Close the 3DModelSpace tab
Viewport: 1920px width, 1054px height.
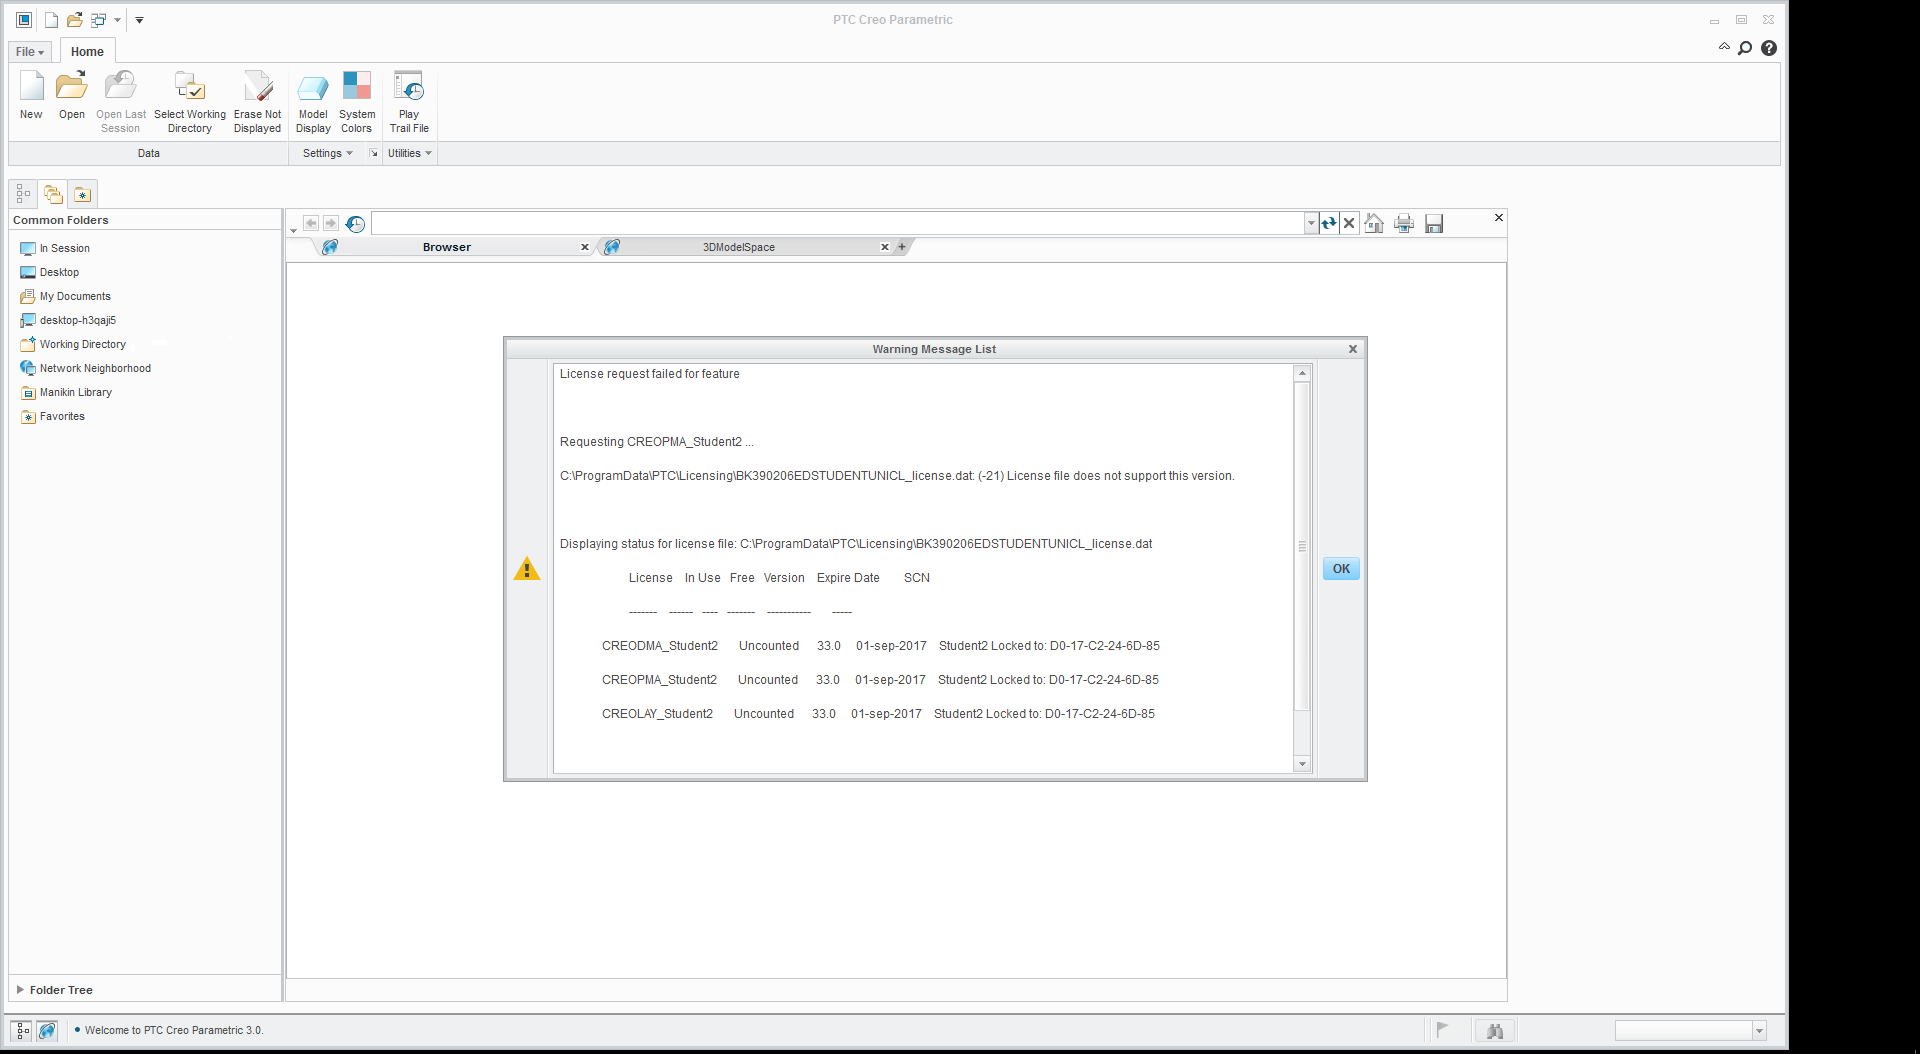coord(884,247)
